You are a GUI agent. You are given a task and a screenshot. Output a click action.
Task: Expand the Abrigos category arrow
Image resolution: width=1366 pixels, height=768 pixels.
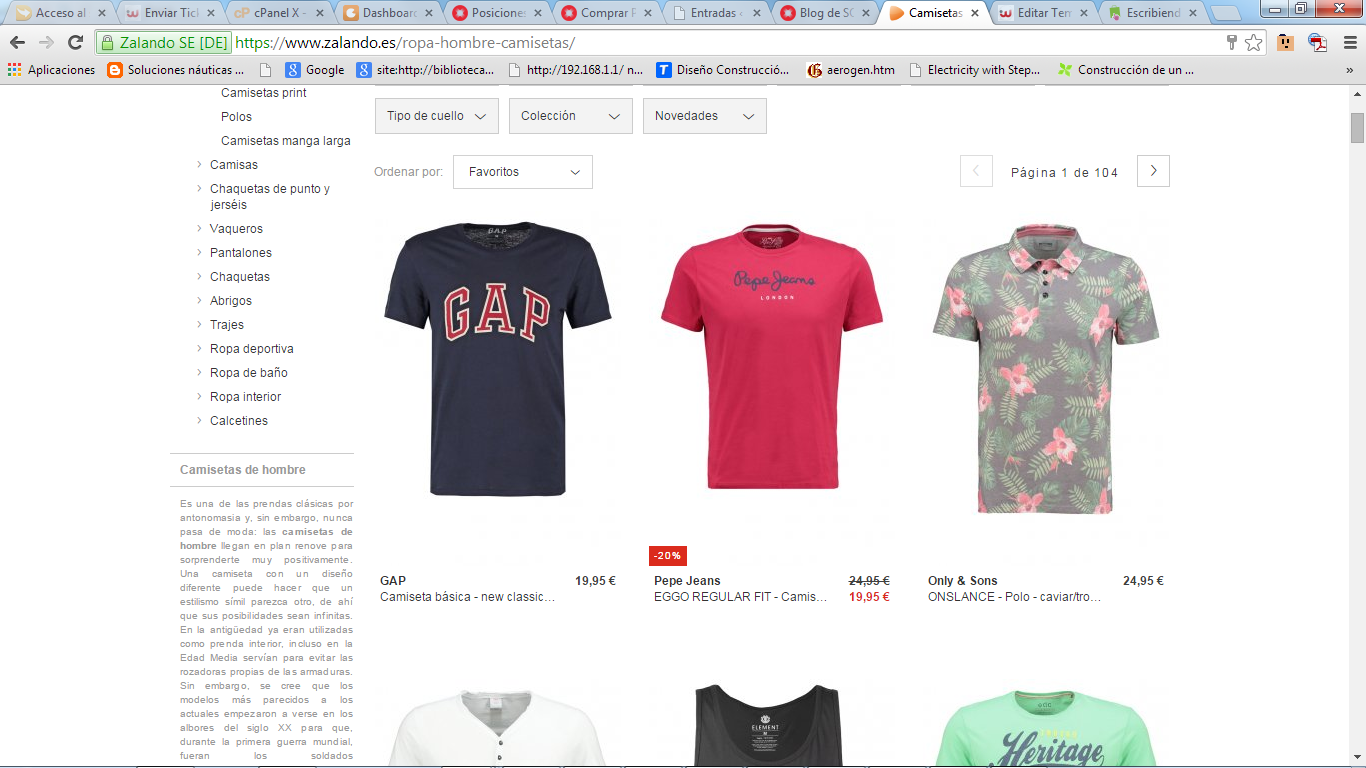point(199,301)
